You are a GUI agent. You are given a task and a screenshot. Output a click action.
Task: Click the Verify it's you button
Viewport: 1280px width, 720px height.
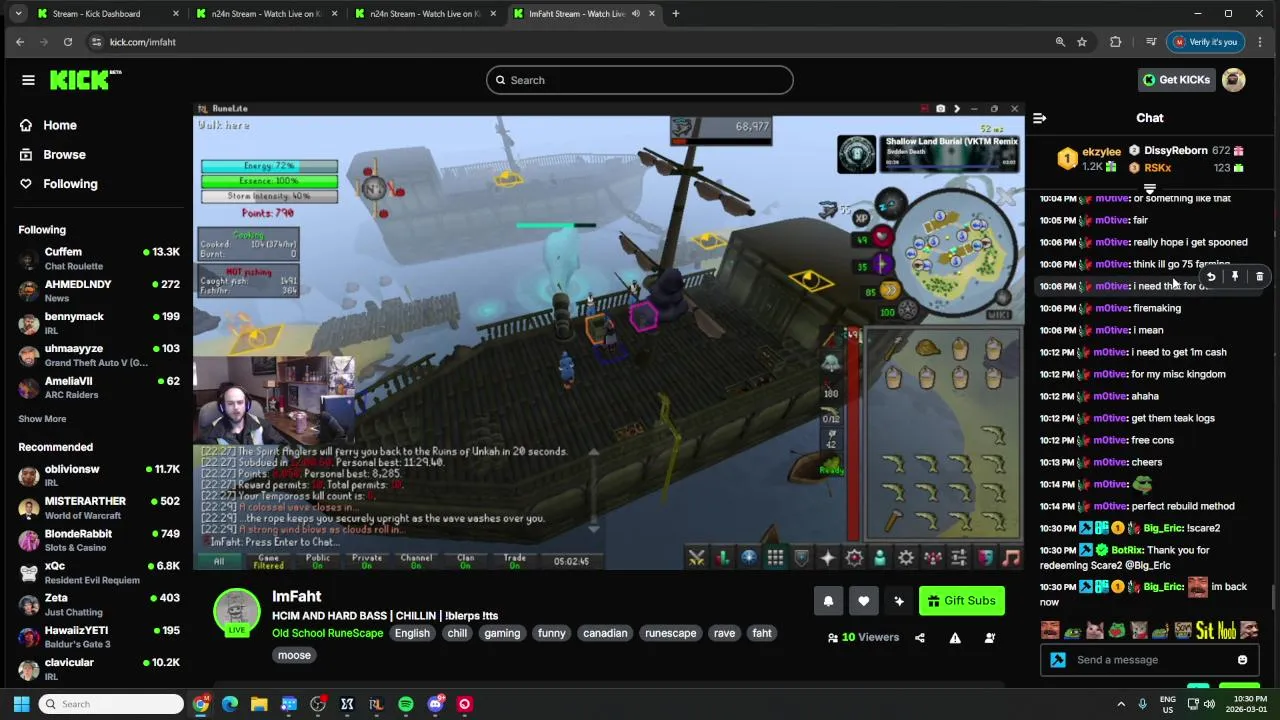tap(1205, 42)
